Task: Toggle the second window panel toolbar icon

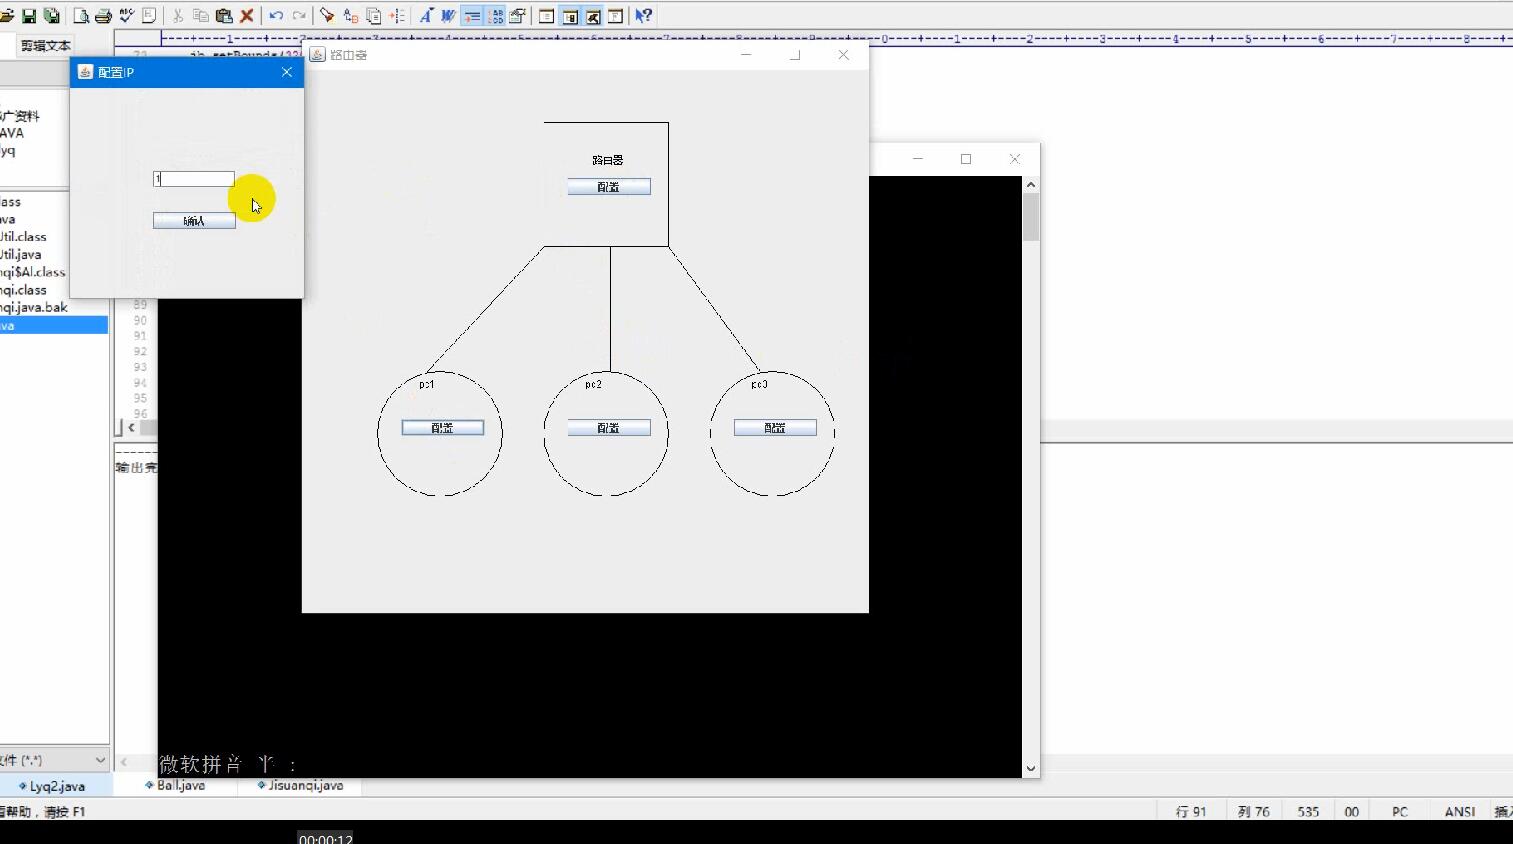Action: click(570, 16)
